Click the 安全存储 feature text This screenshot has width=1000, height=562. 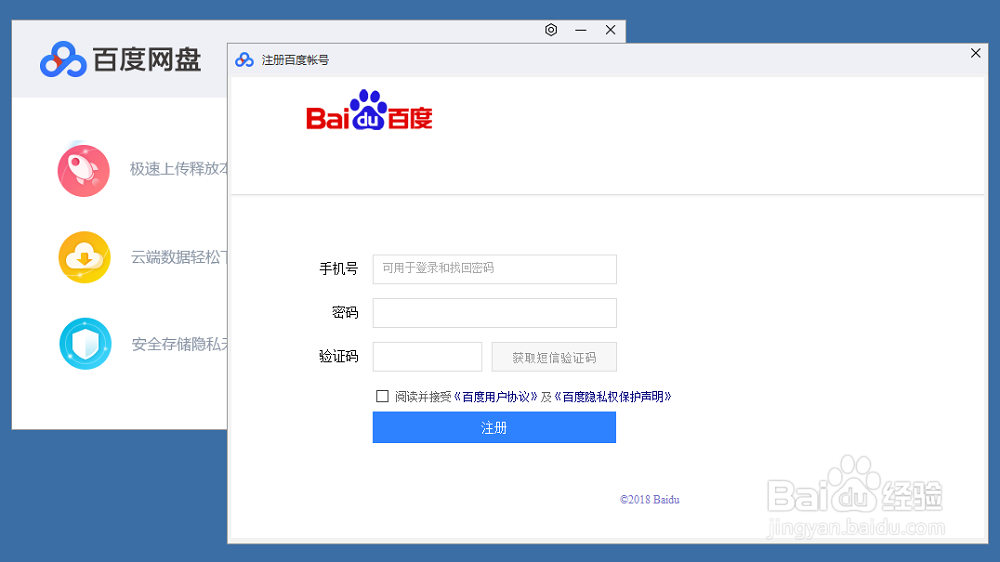pyautogui.click(x=180, y=344)
